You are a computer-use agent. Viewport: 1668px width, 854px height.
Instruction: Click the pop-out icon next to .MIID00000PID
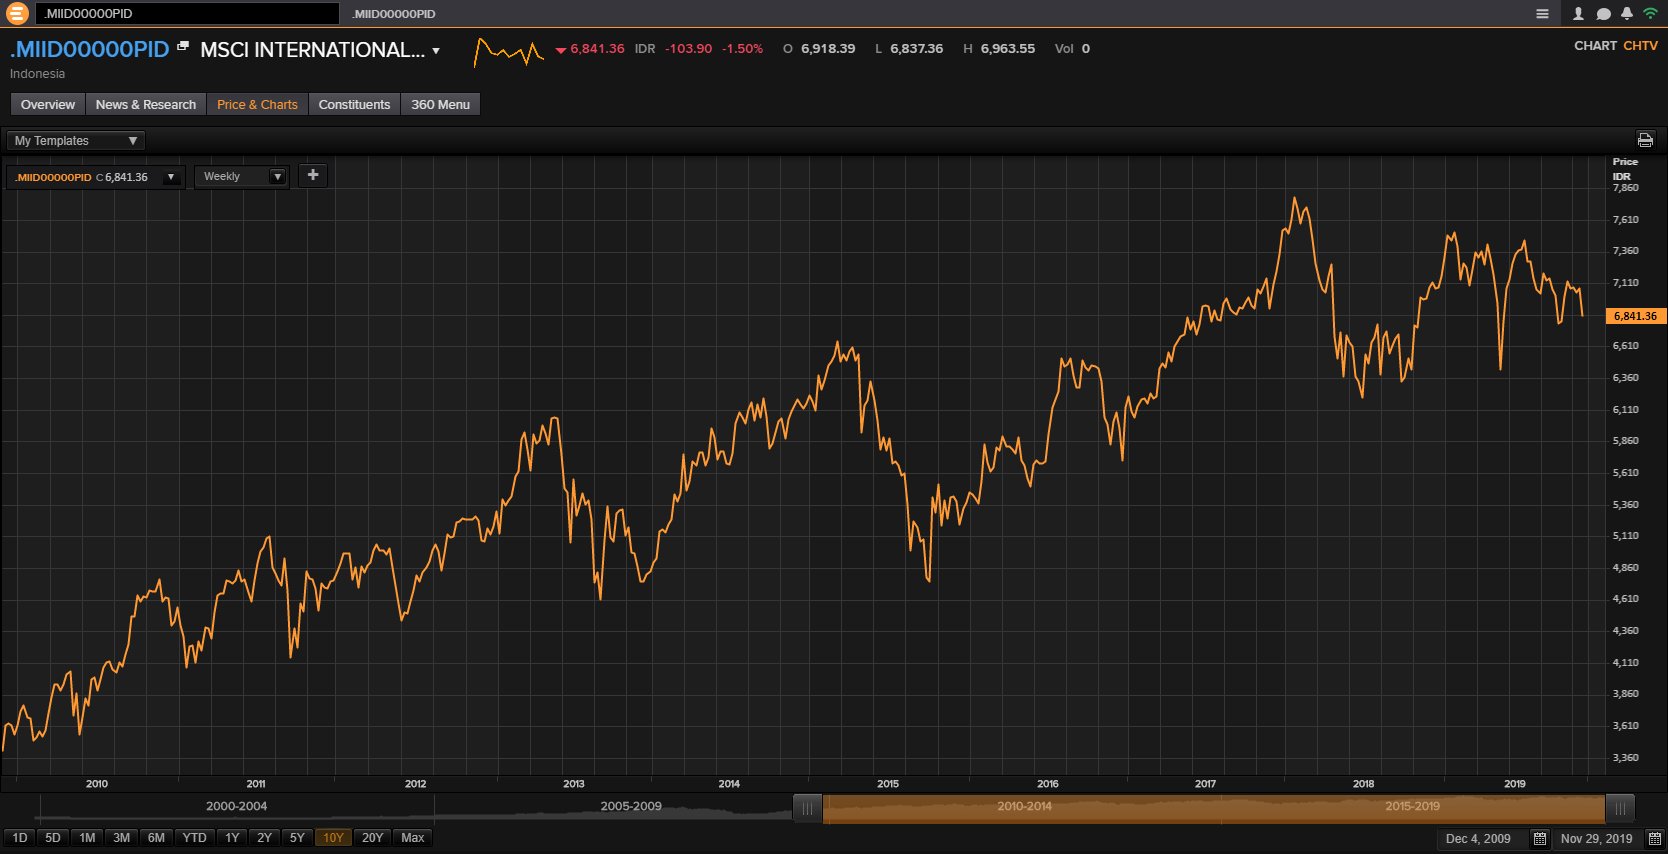(x=183, y=46)
